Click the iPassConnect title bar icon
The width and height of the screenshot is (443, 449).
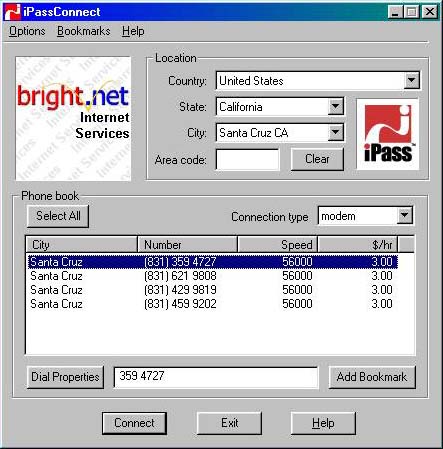[x=13, y=12]
